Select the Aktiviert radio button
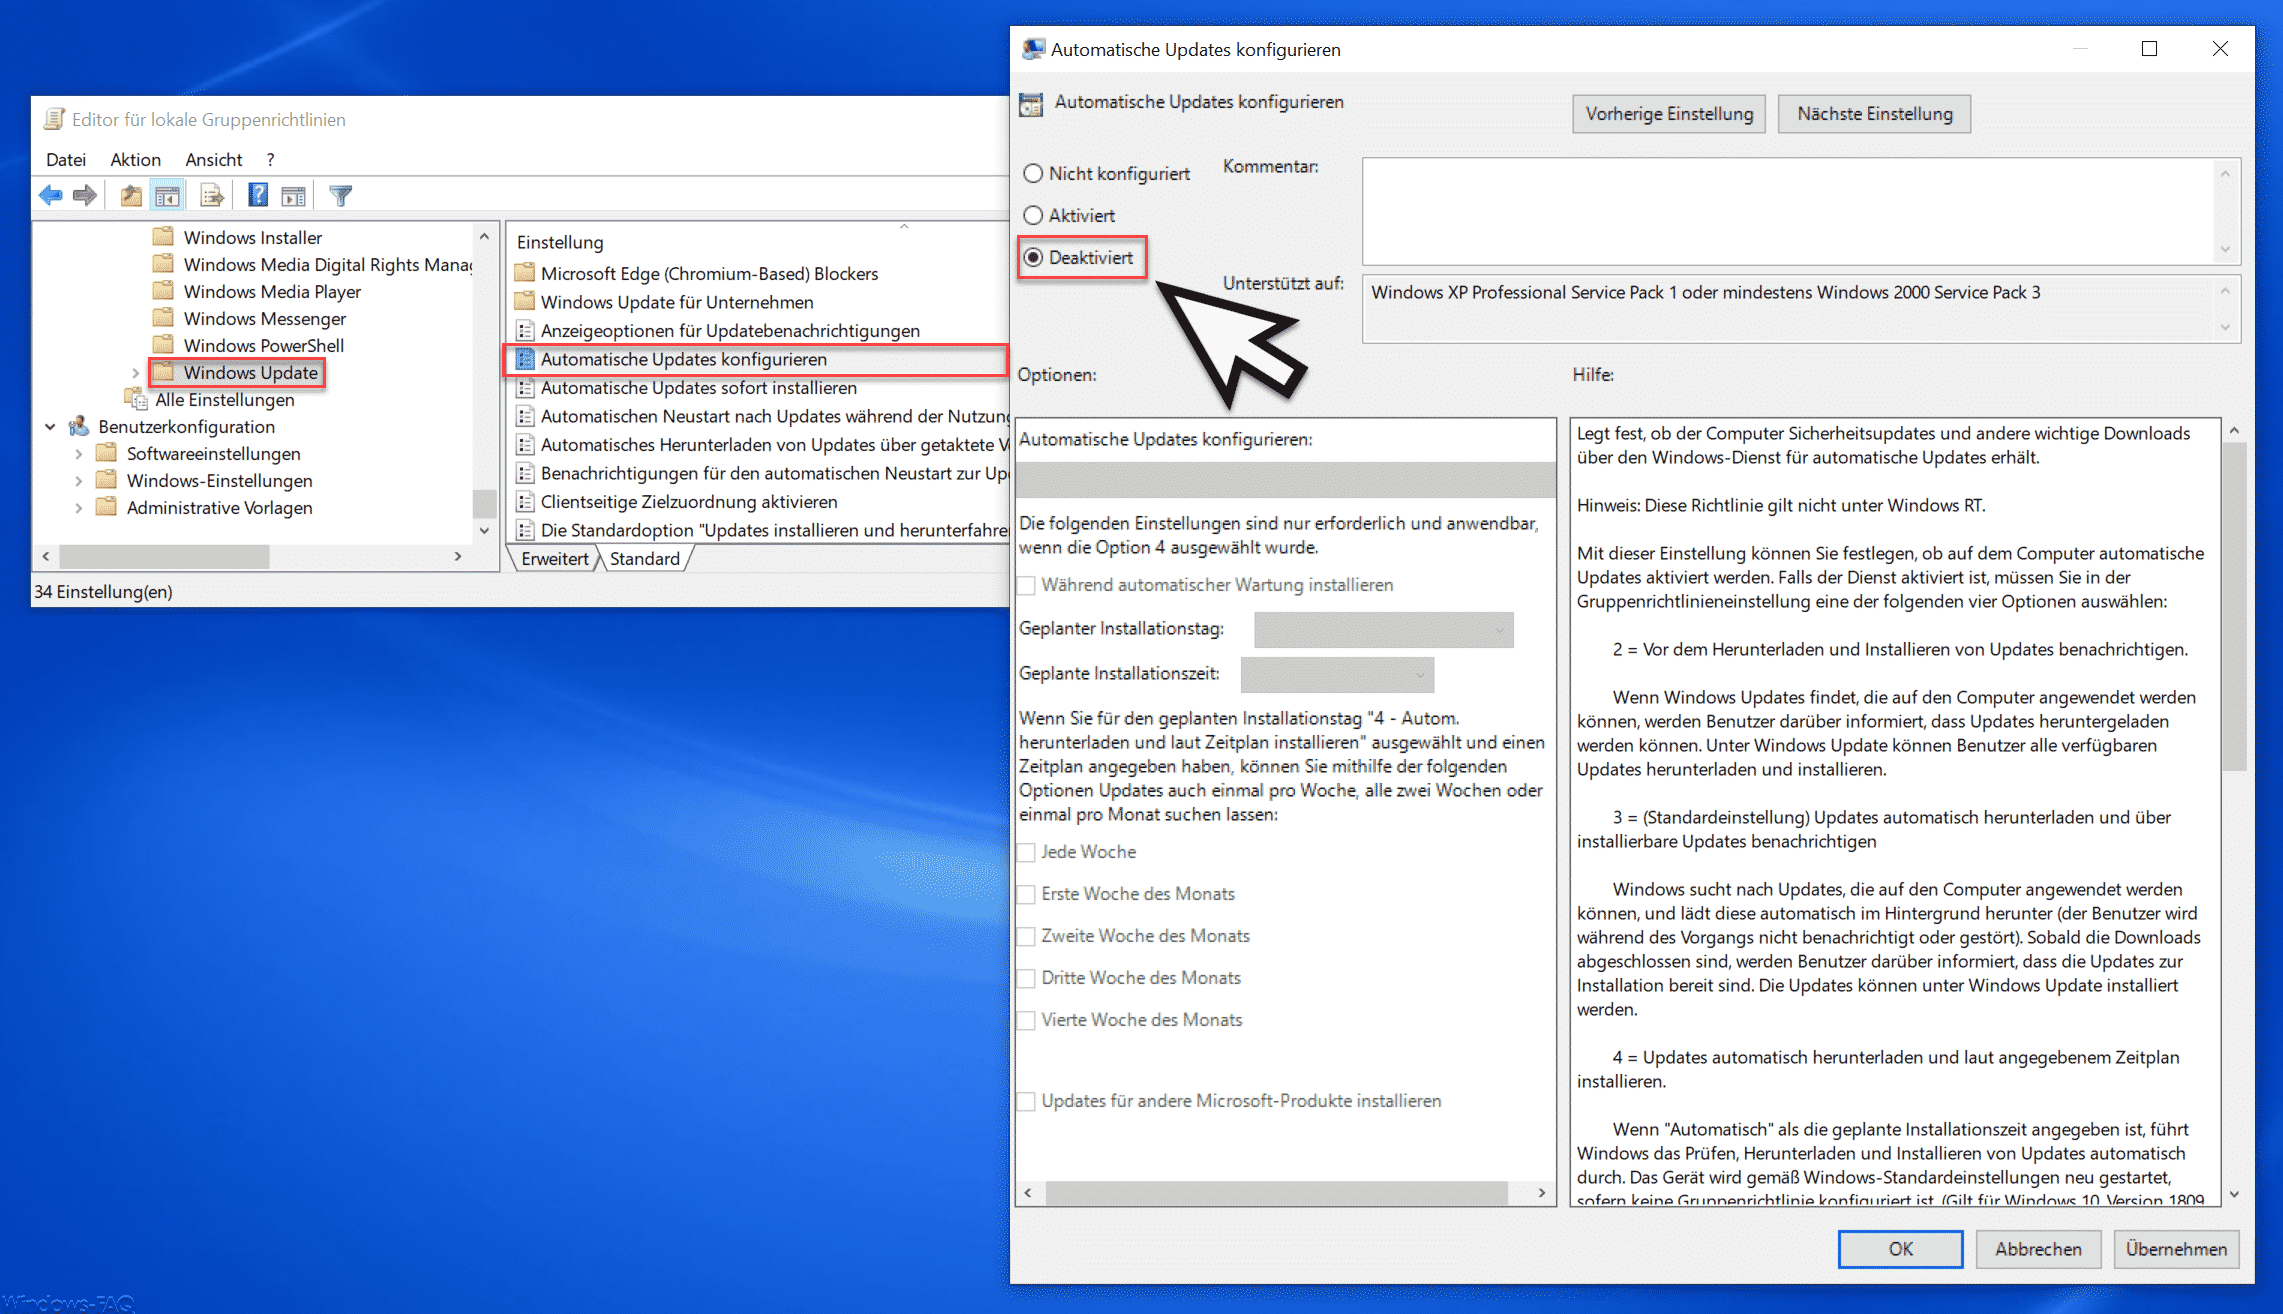The height and width of the screenshot is (1314, 2283). coord(1035,215)
